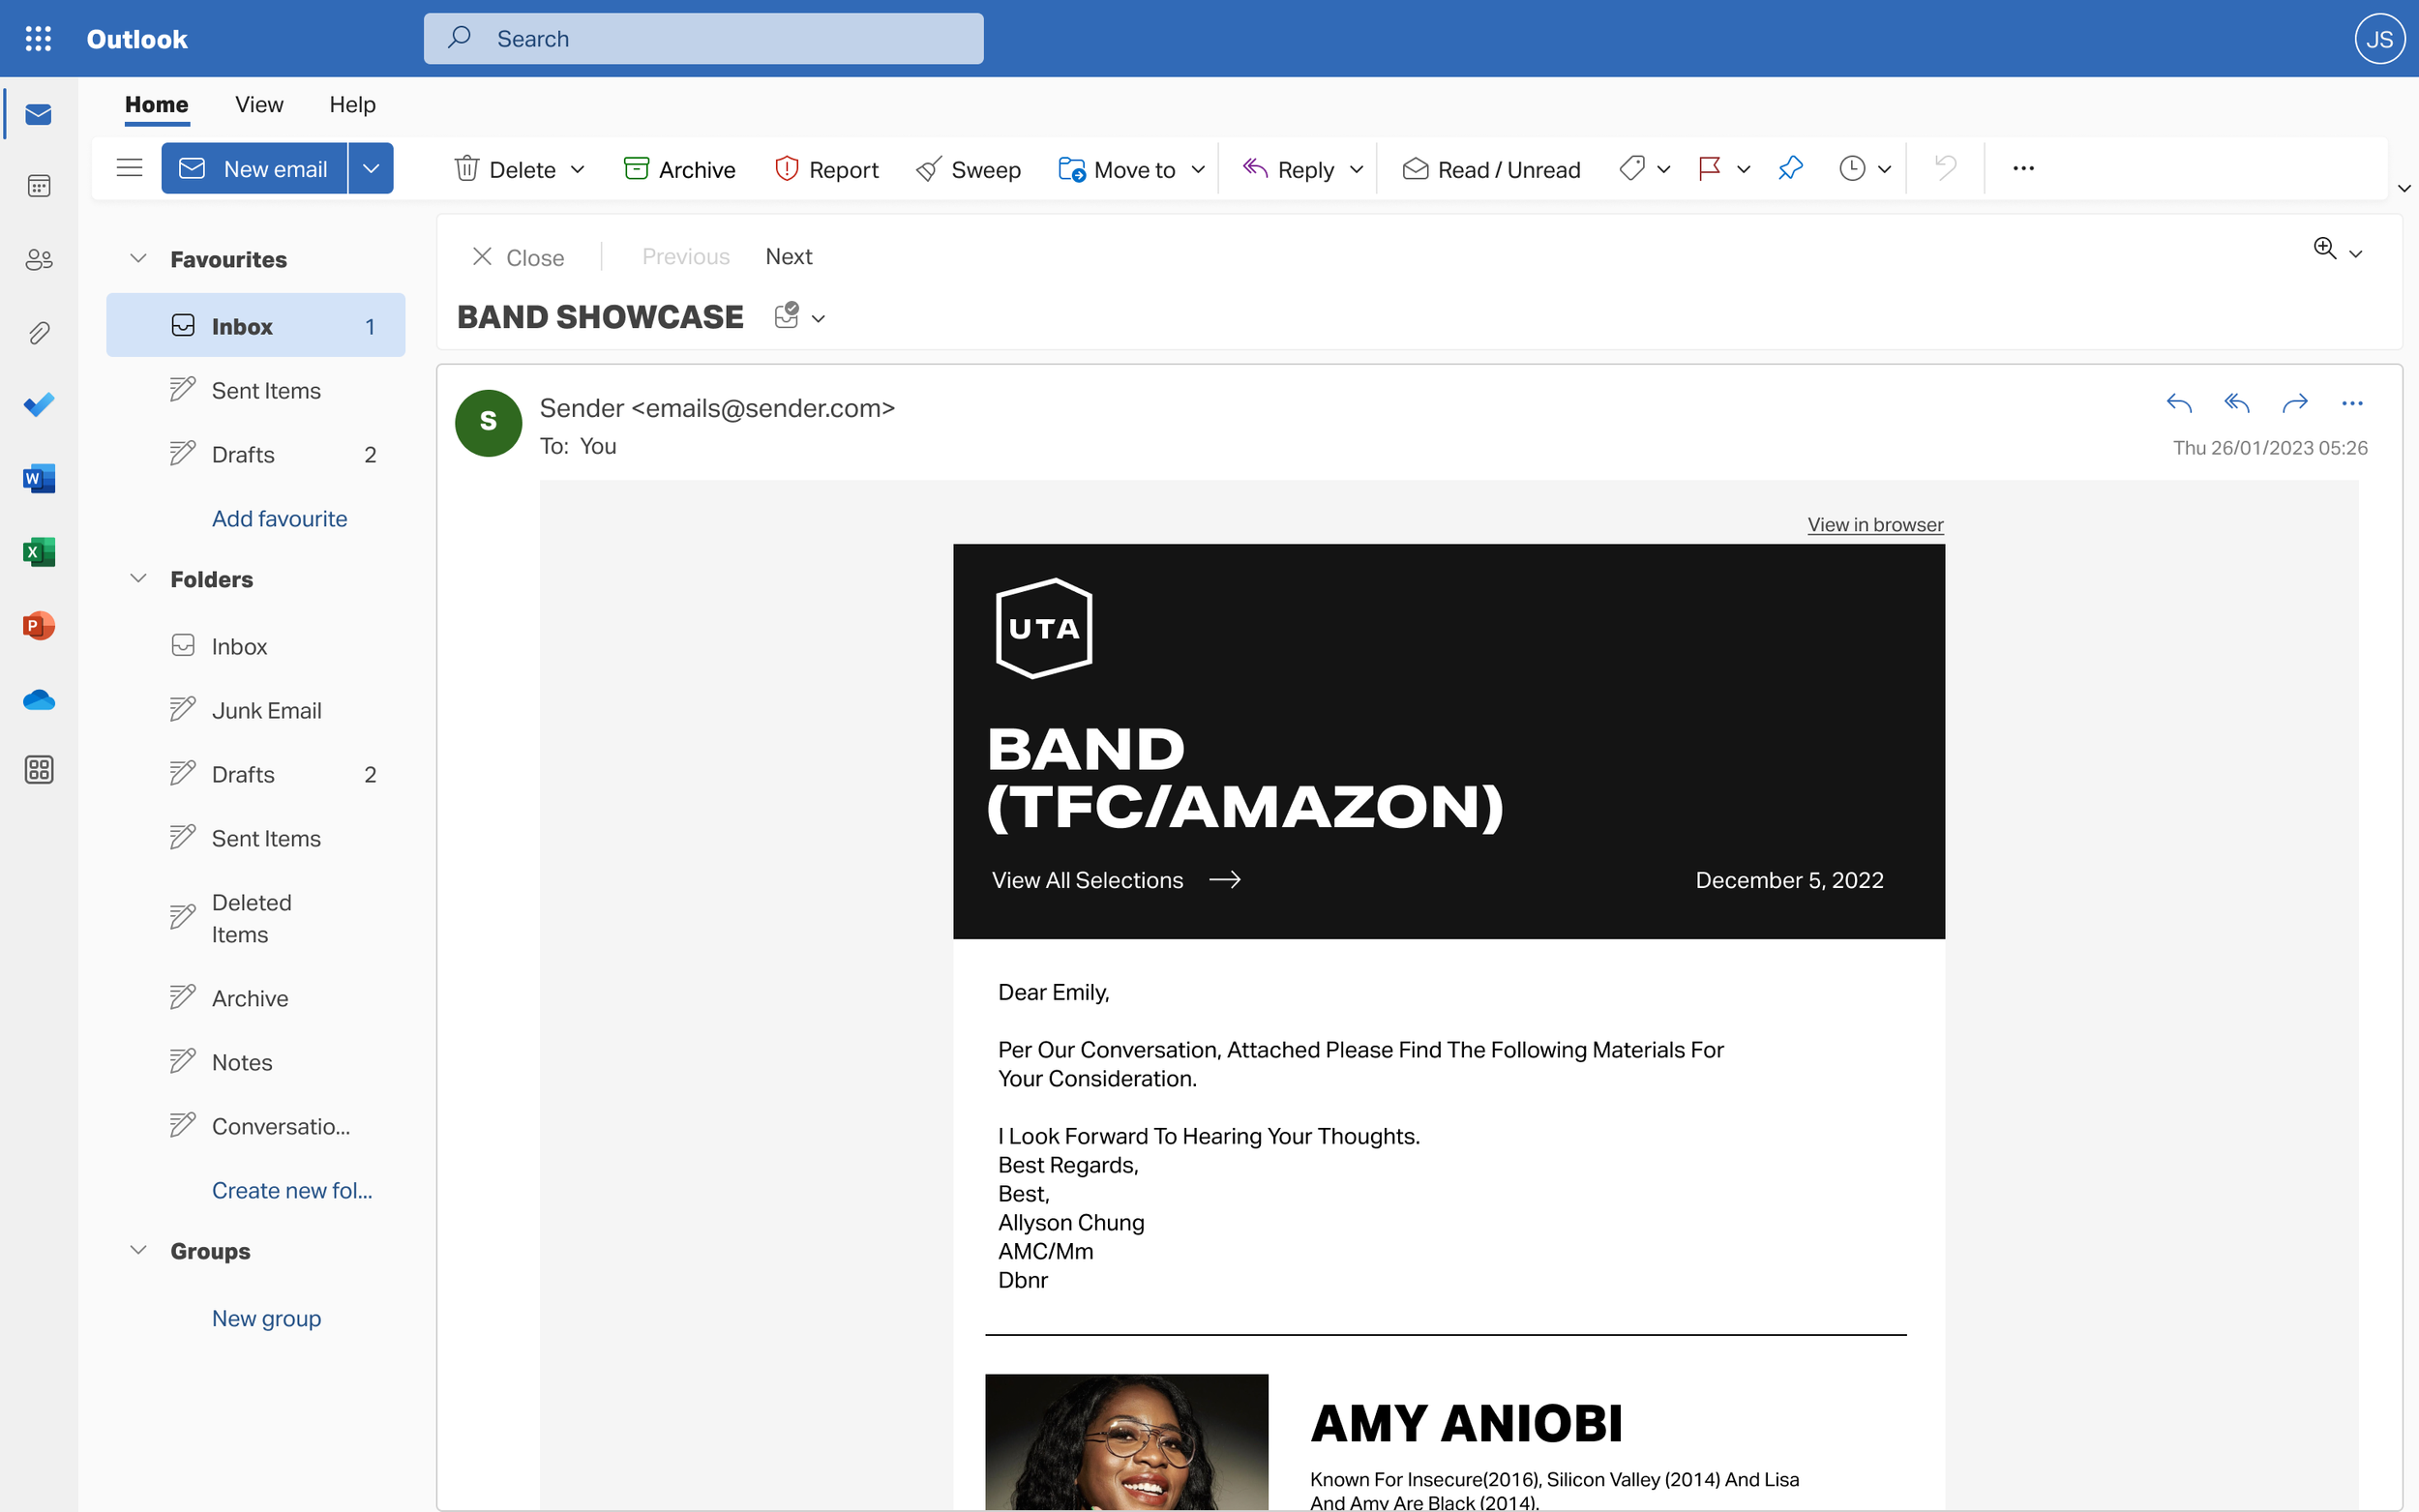Open the Help menu

pos(351,104)
